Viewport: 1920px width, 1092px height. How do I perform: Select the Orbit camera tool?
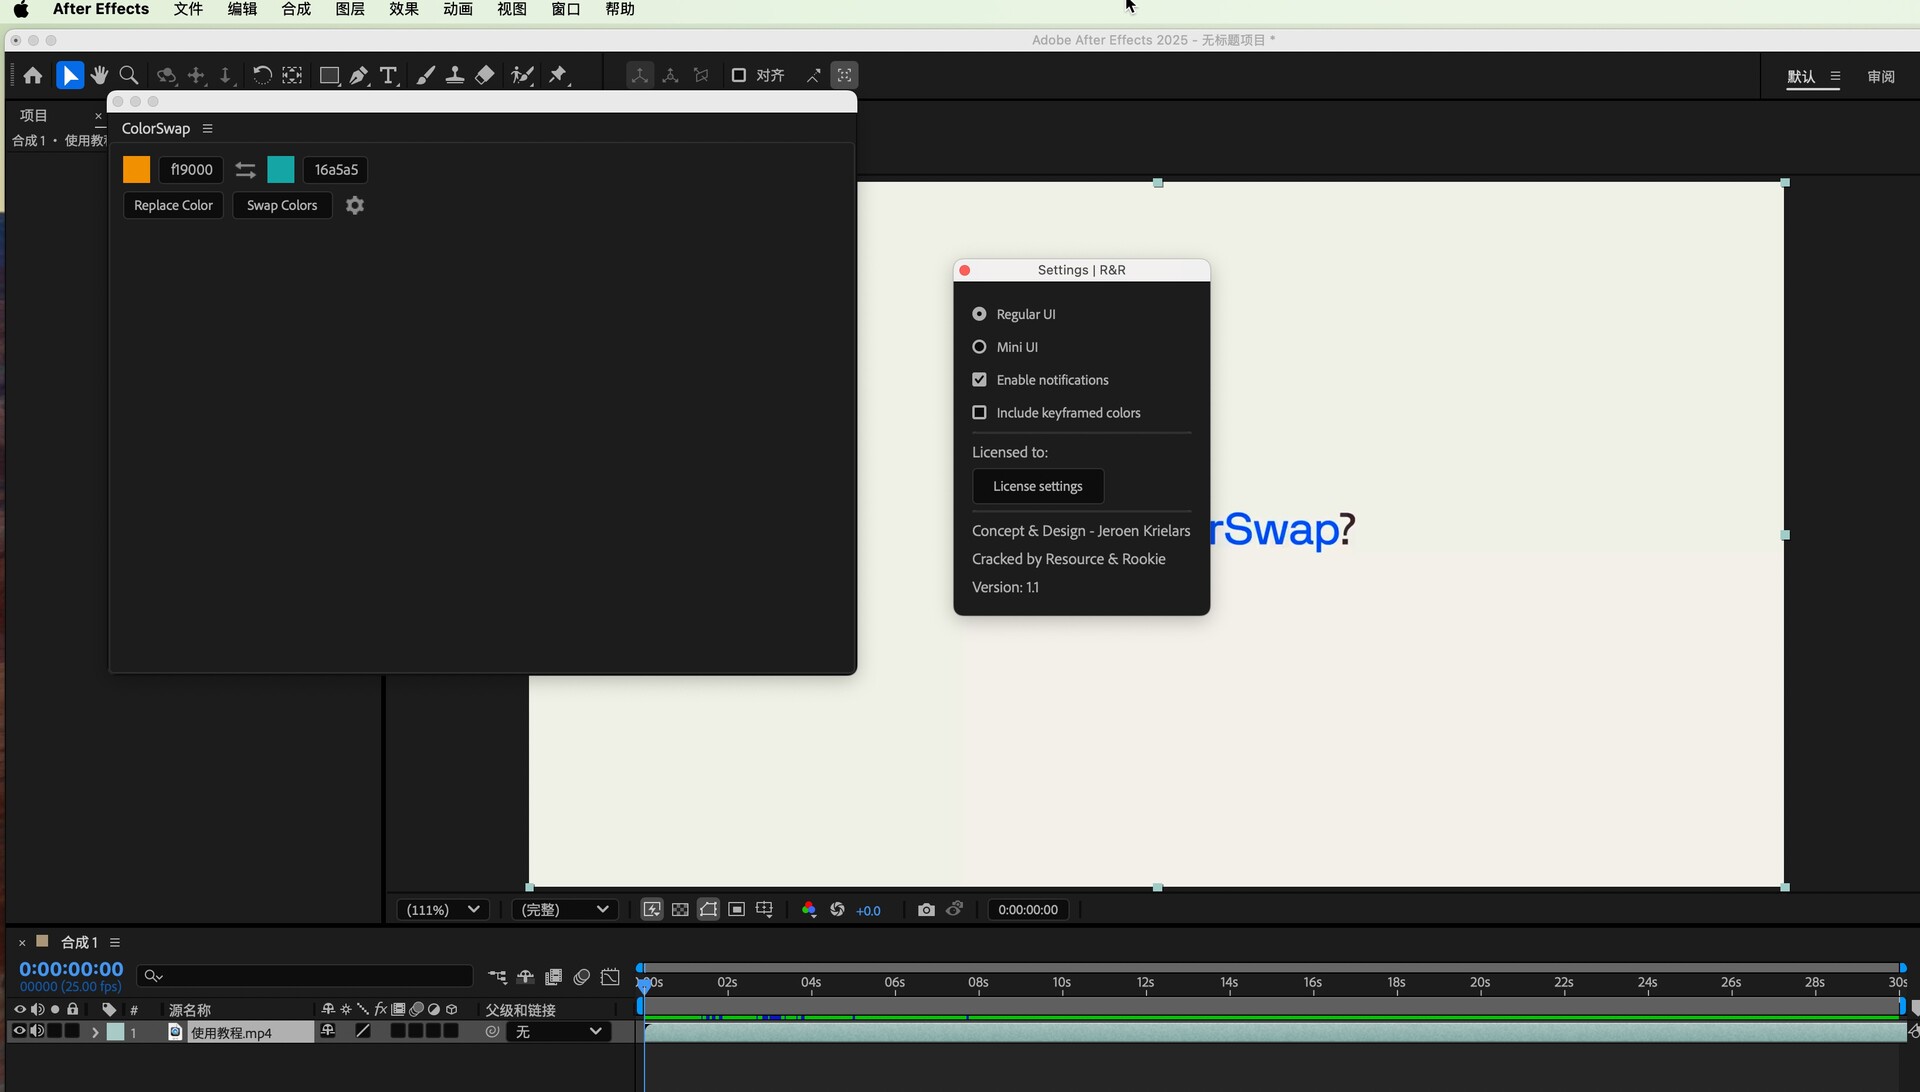[167, 76]
